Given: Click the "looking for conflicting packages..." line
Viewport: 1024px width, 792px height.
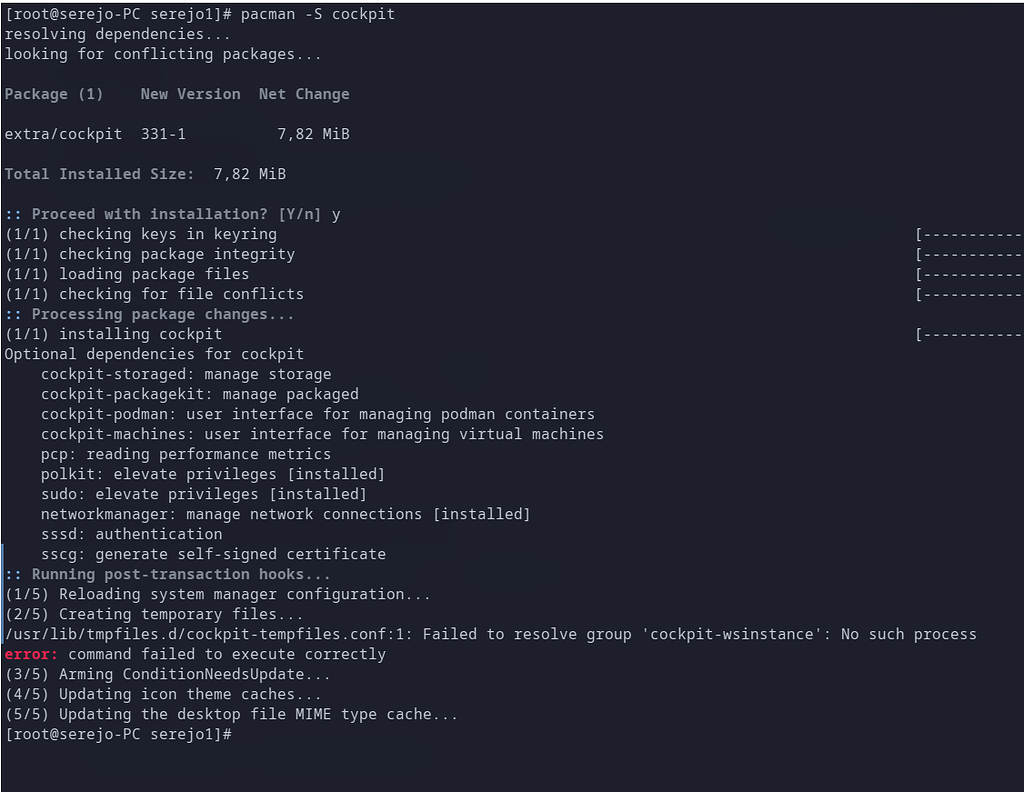Looking at the screenshot, I should point(163,54).
